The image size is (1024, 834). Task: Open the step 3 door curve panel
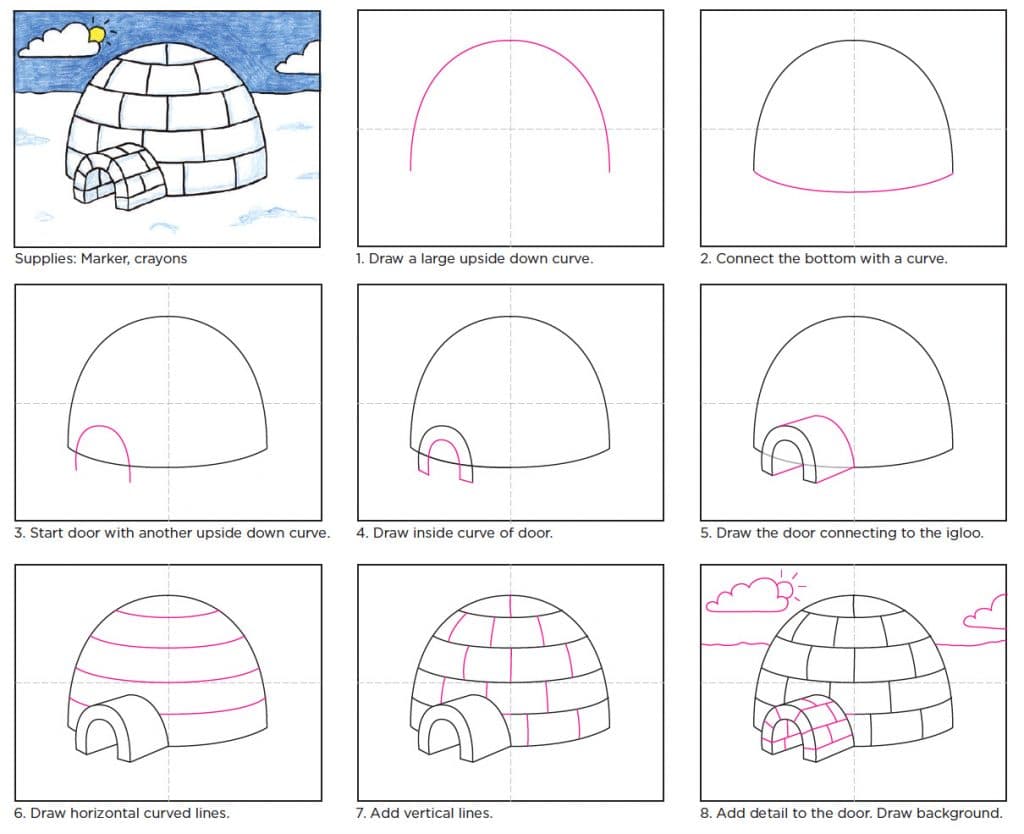point(168,402)
